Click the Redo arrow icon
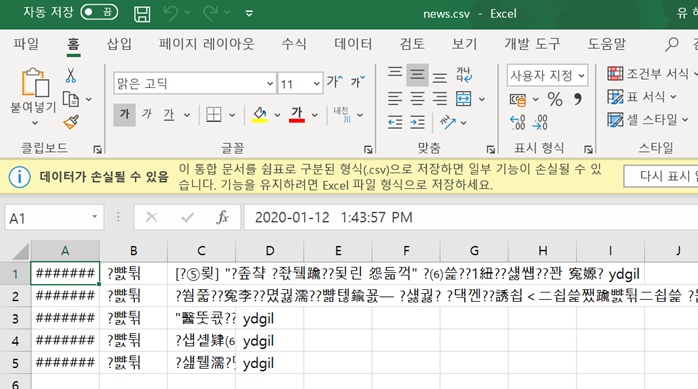 coord(210,13)
